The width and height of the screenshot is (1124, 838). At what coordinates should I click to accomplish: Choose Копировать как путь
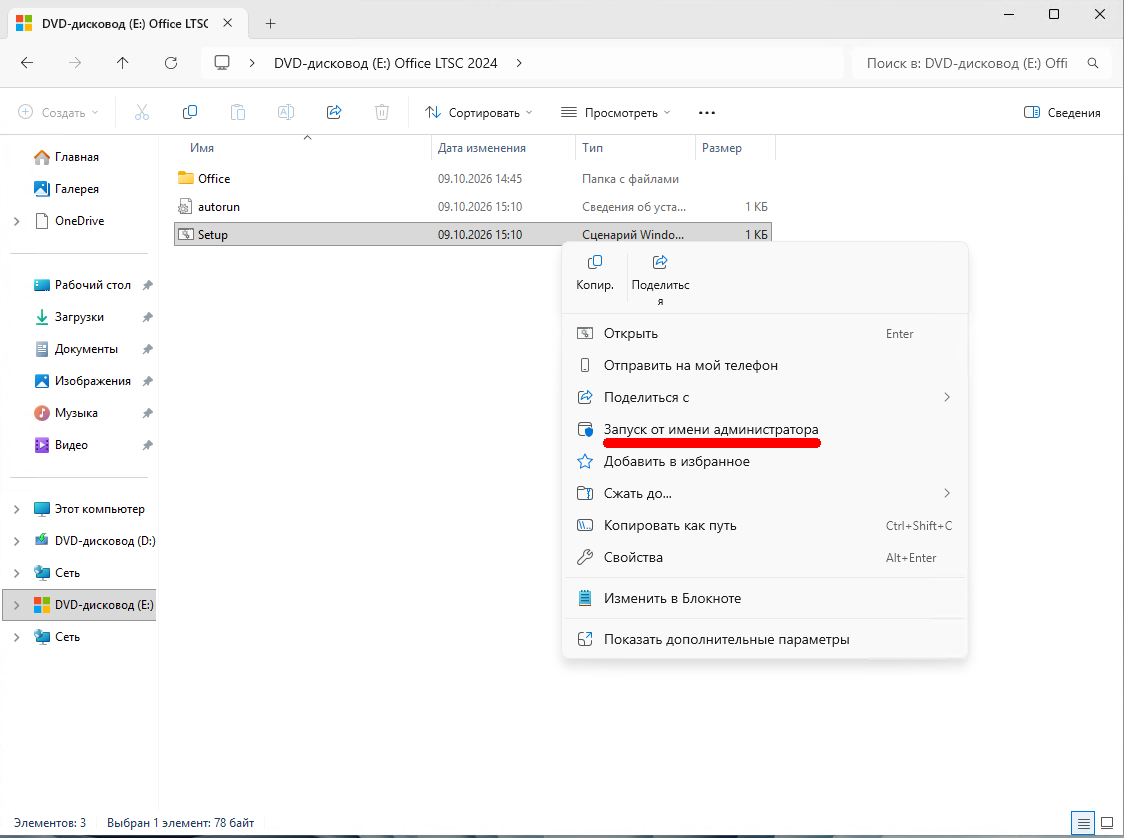coord(765,525)
